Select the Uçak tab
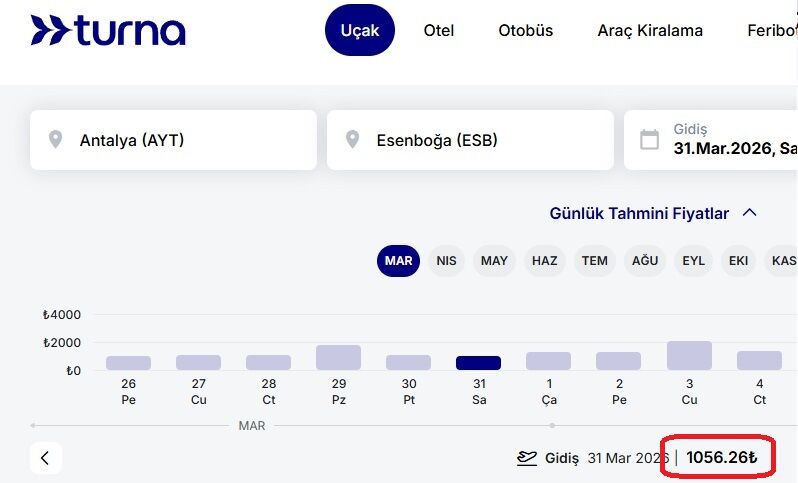Viewport: 798px width, 483px height. (x=360, y=31)
